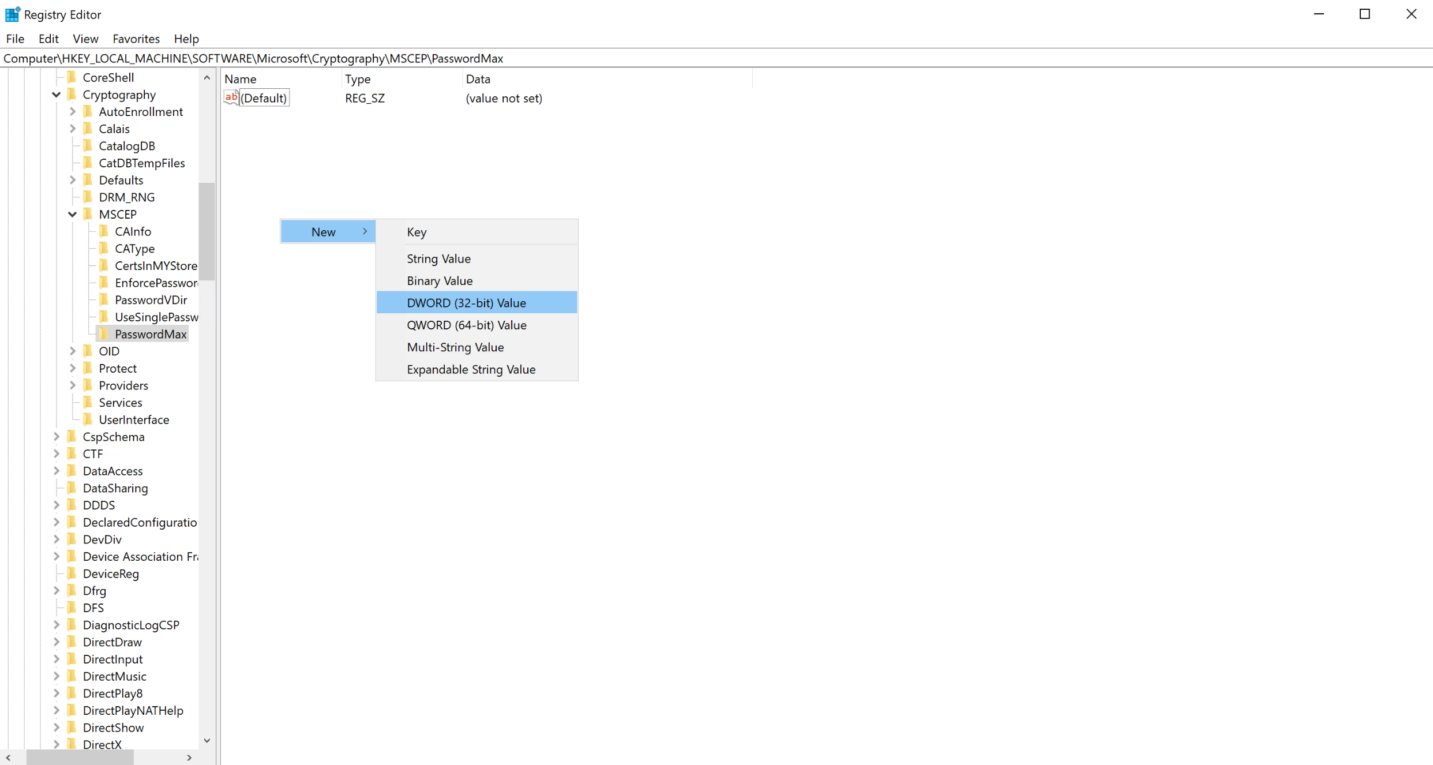Select Key from the New submenu
Viewport: 1433px width, 765px height.
click(x=416, y=231)
